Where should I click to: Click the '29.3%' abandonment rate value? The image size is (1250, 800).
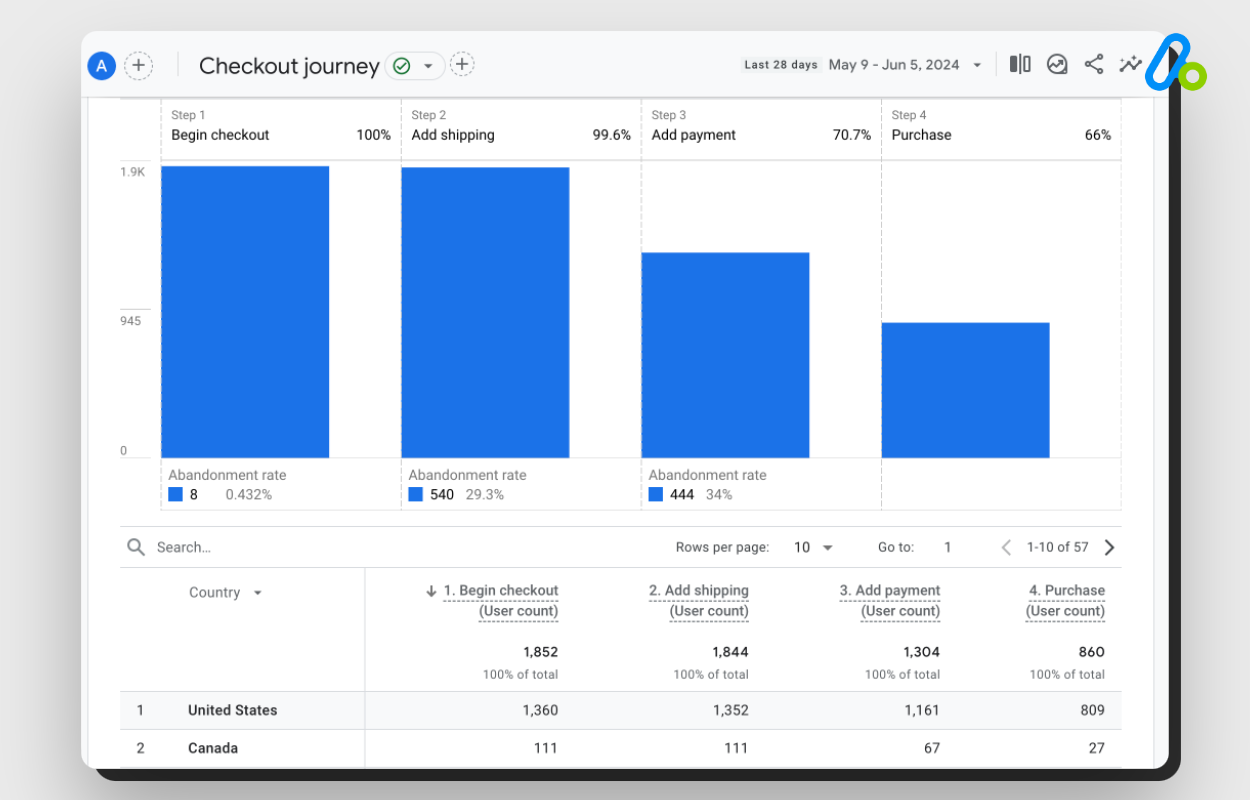tap(485, 494)
